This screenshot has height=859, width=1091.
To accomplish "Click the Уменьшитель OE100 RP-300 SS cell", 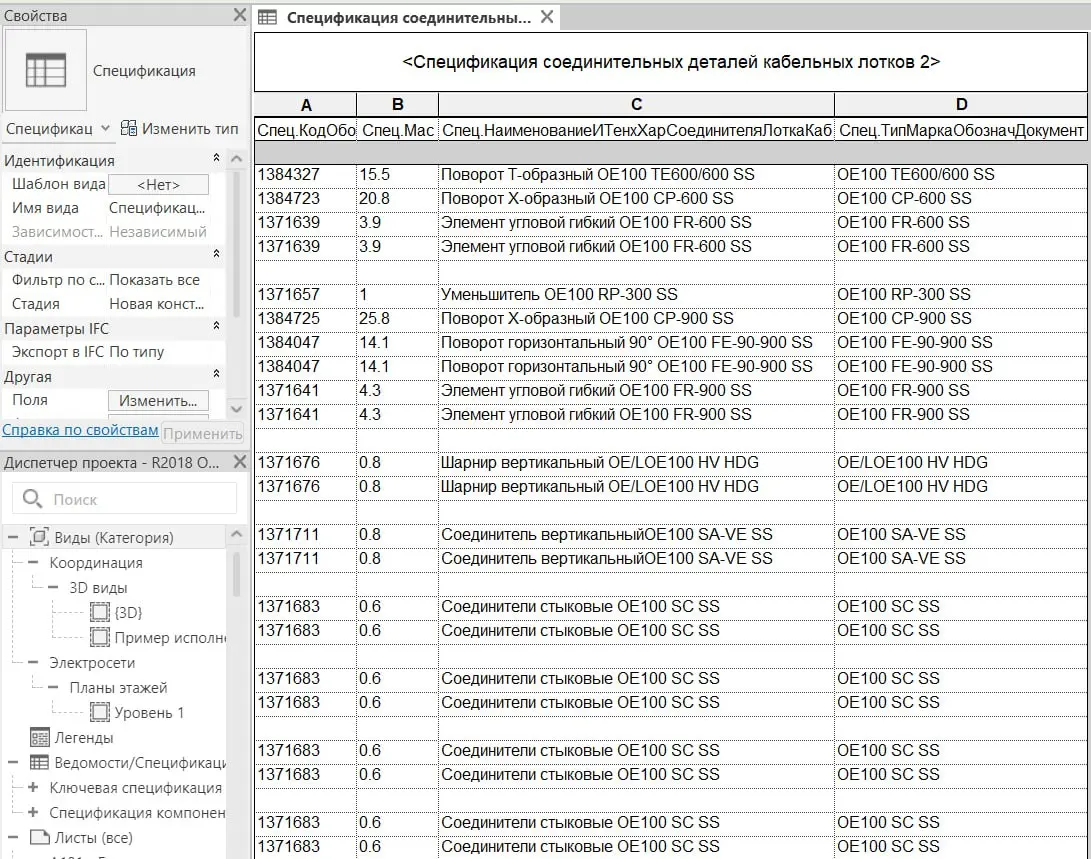I will [636, 295].
